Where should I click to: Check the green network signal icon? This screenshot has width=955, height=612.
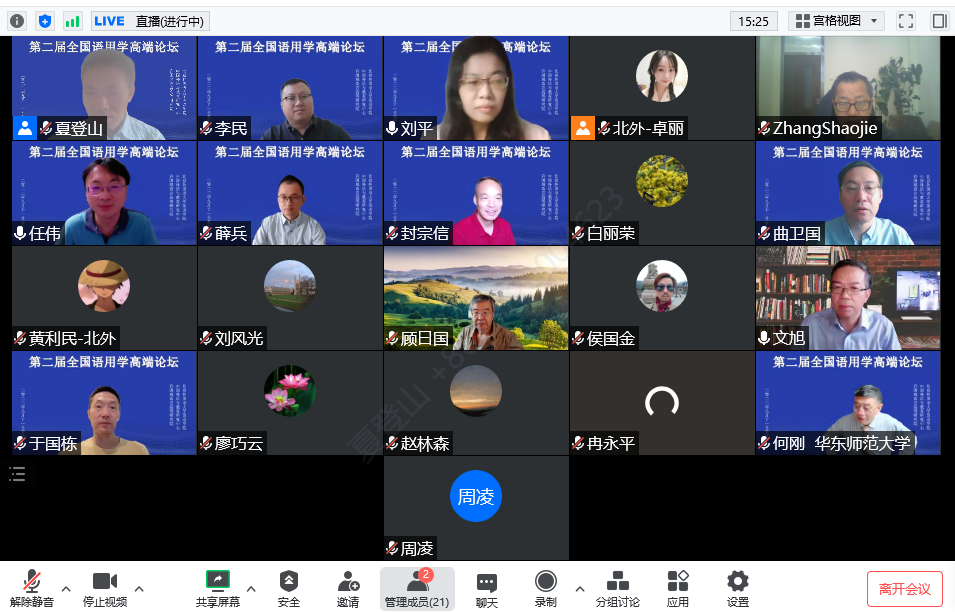[72, 21]
